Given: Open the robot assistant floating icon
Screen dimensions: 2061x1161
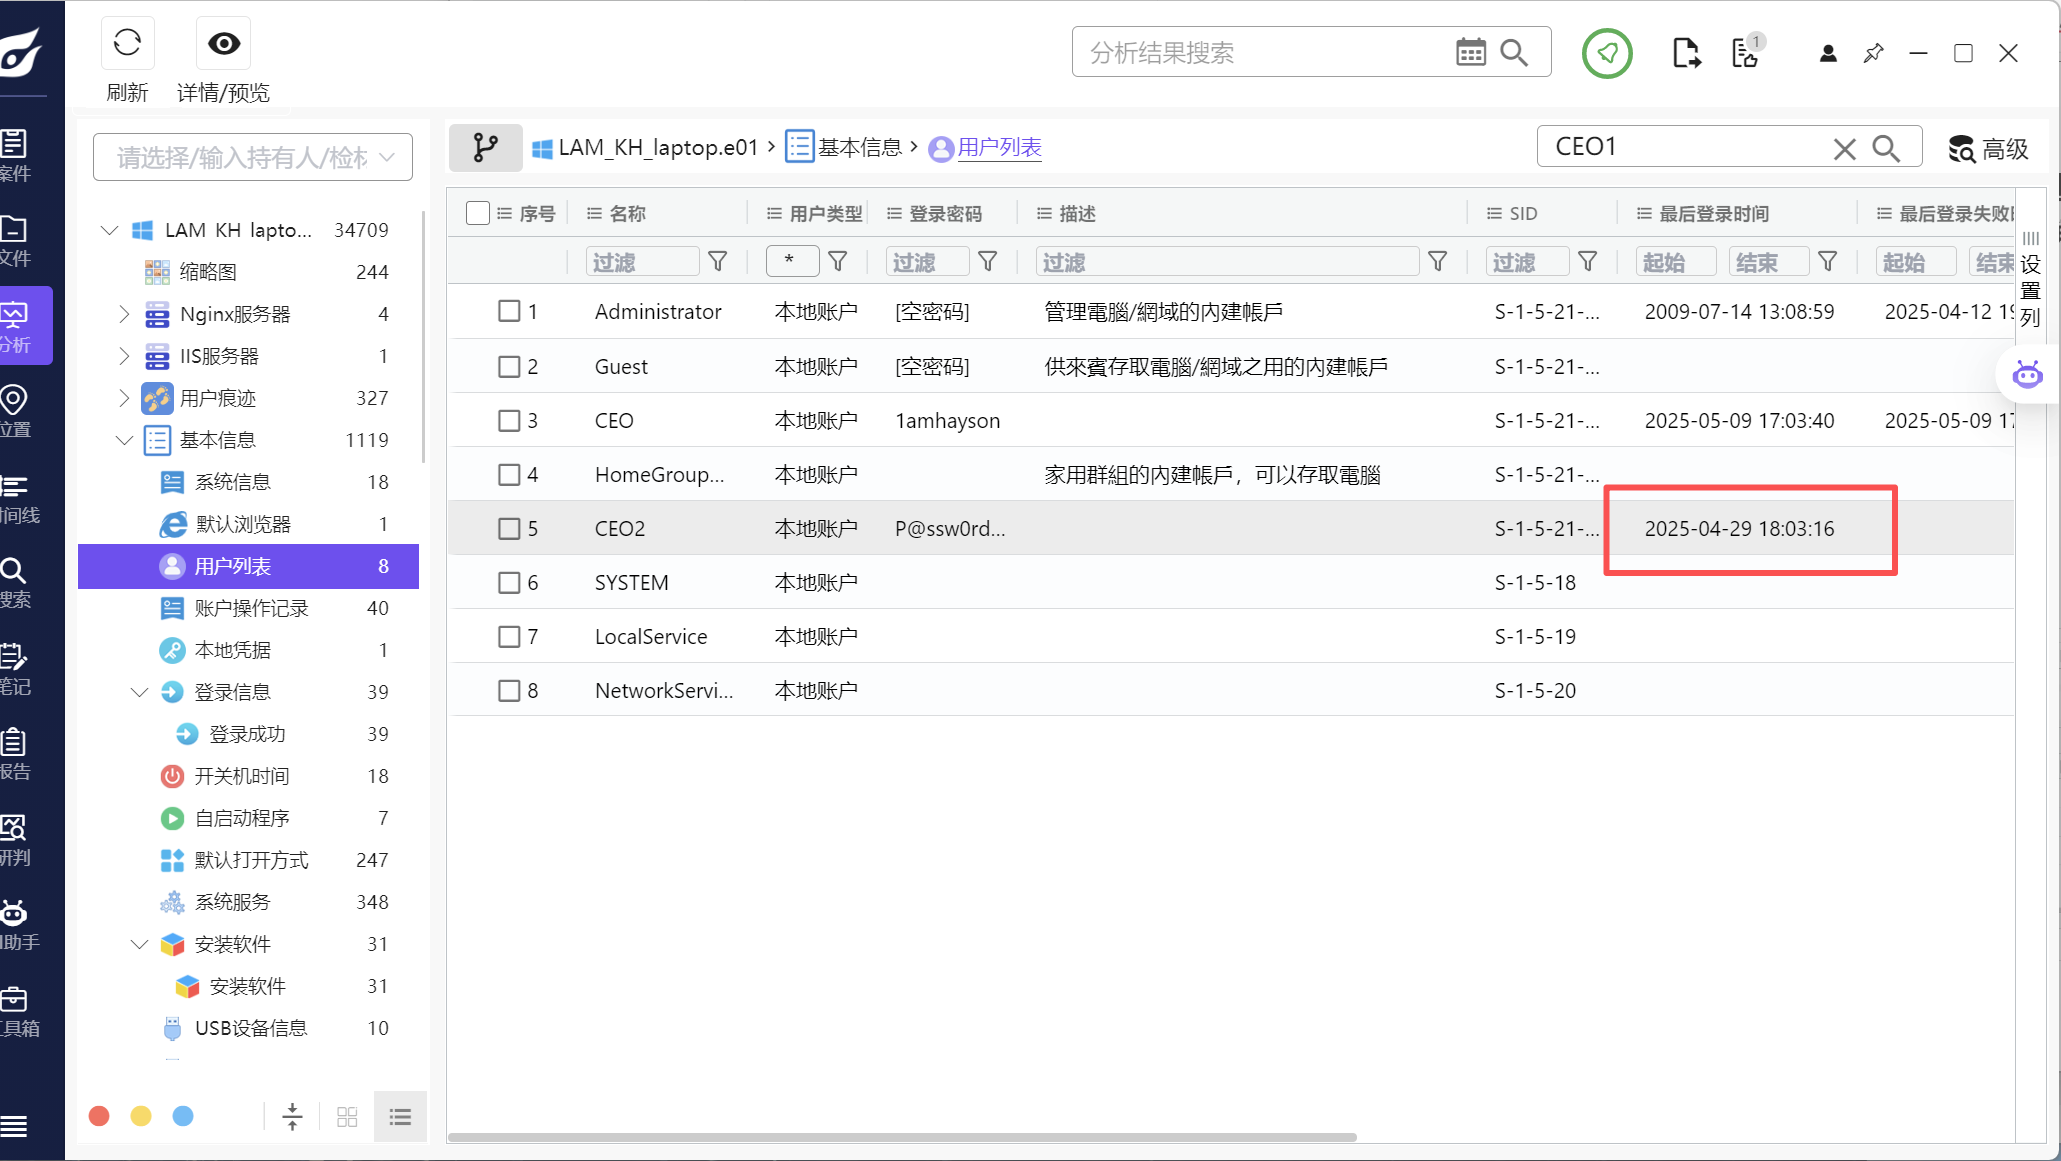Looking at the screenshot, I should (2027, 375).
